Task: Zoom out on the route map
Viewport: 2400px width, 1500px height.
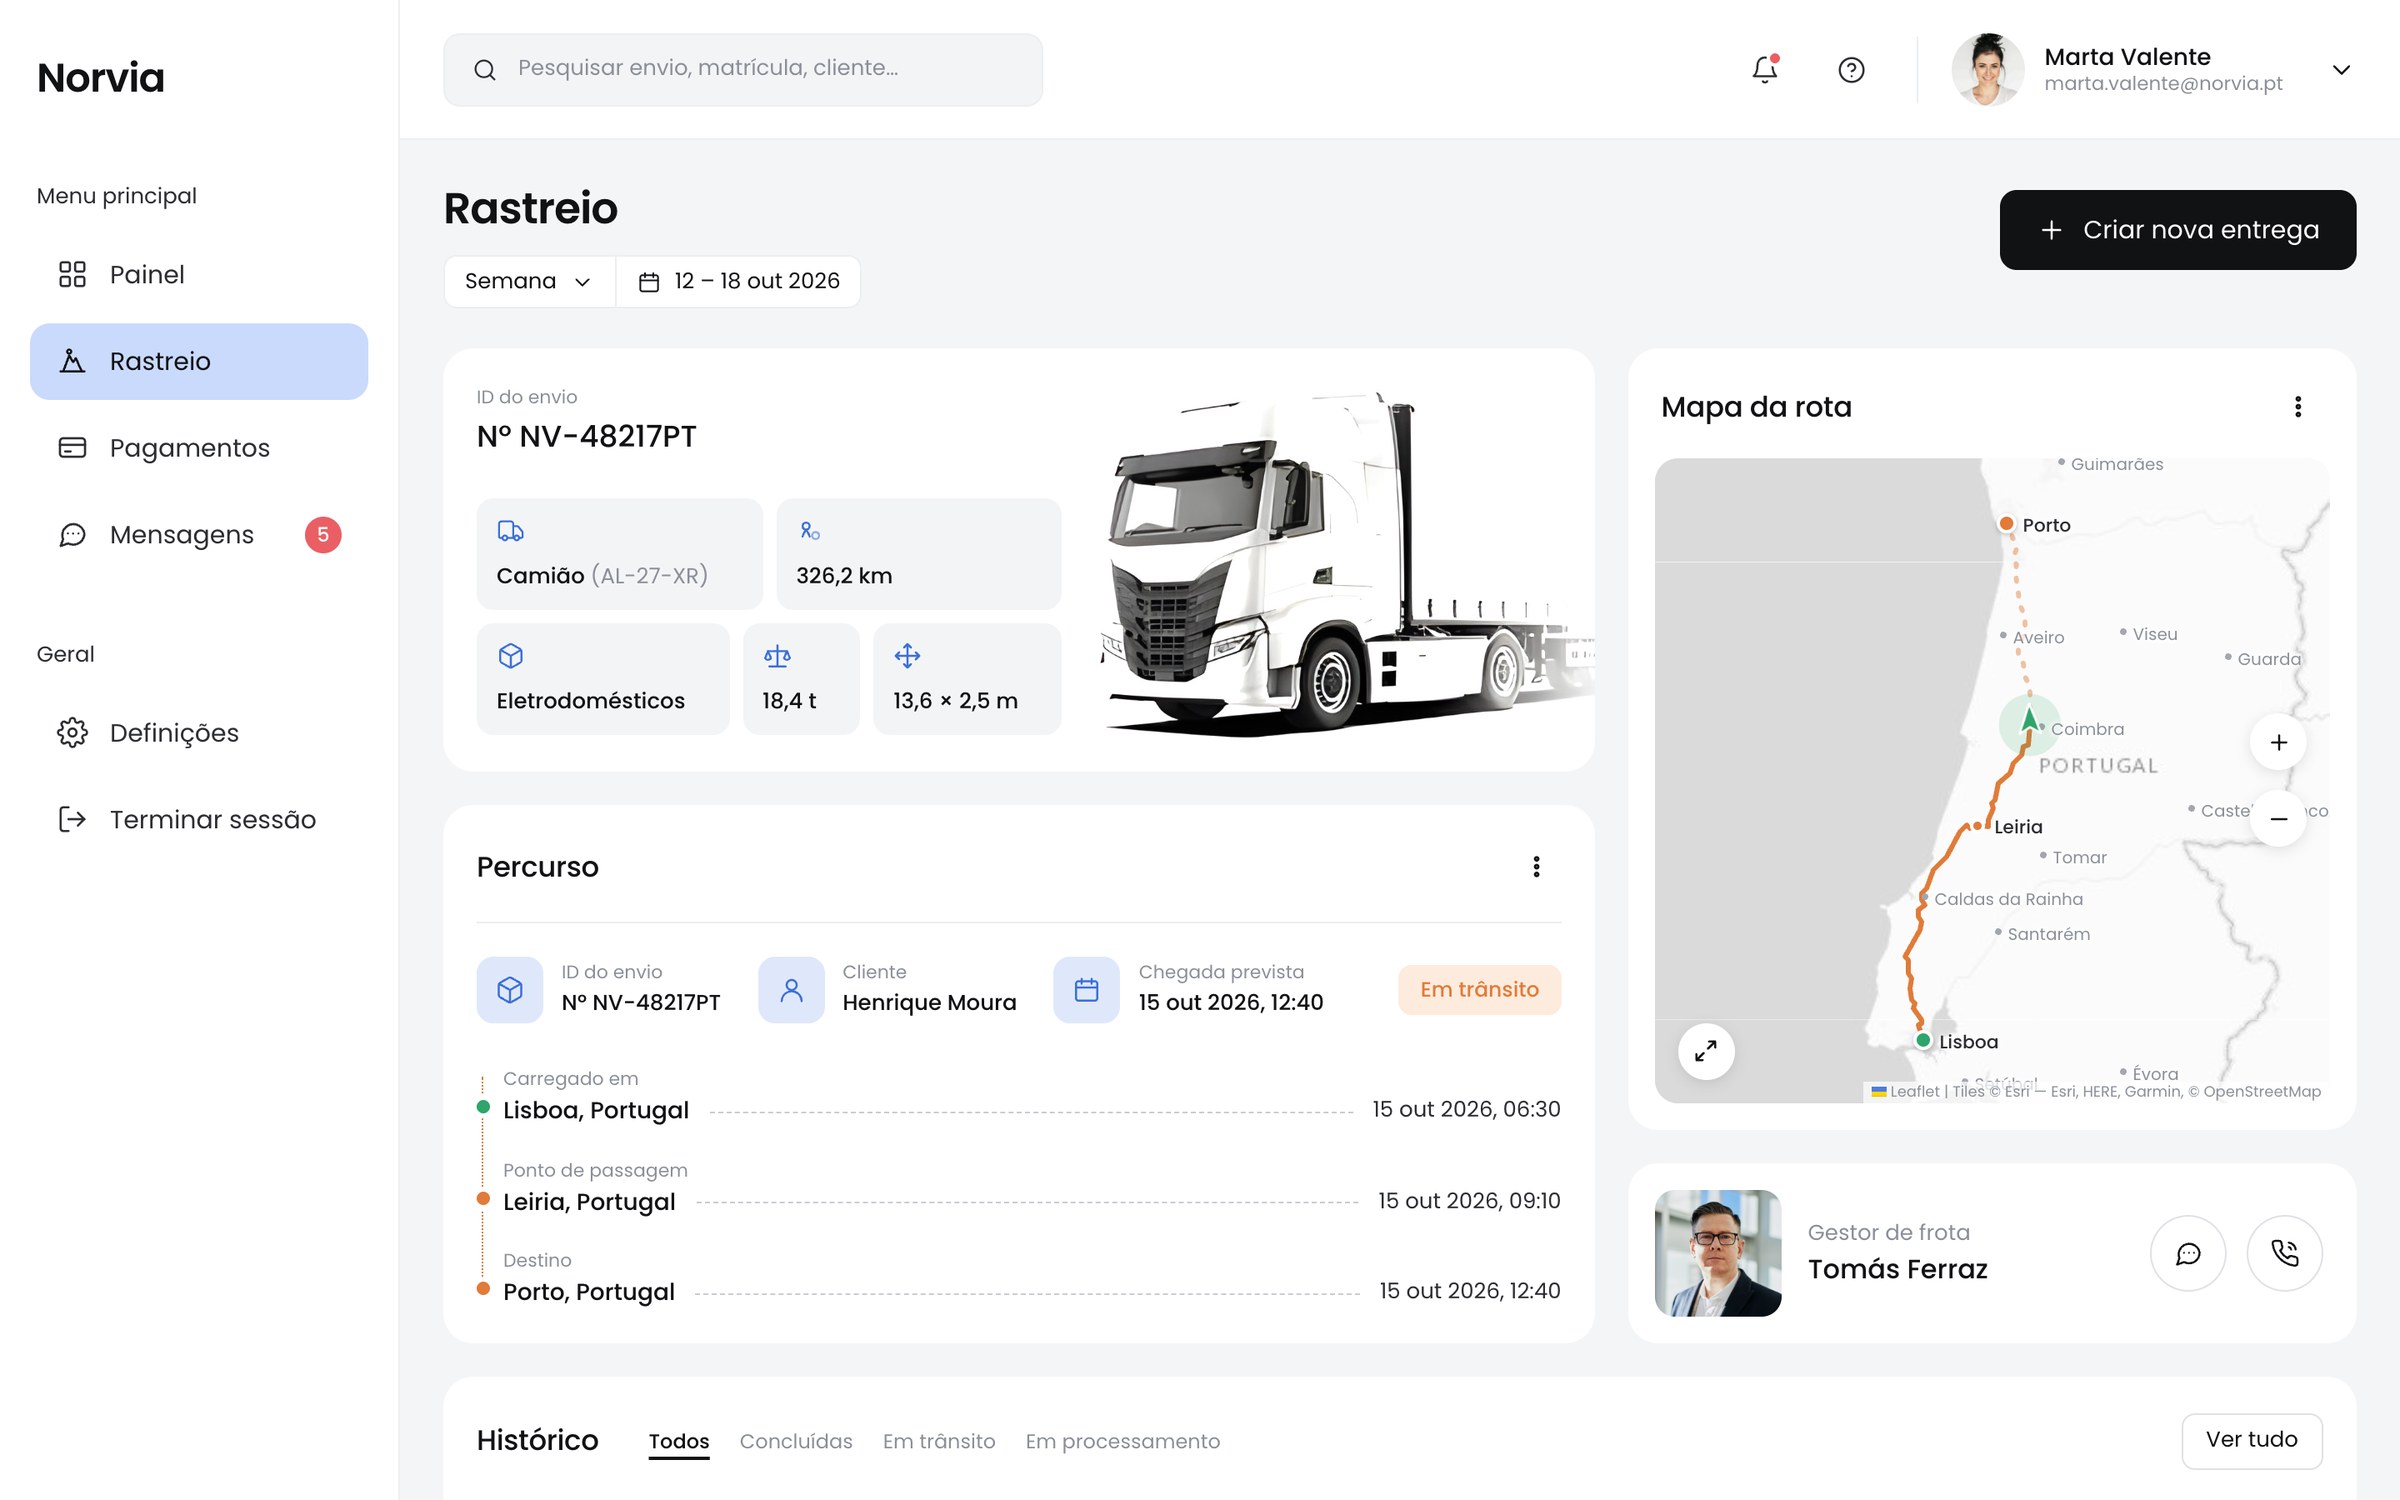Action: [2278, 819]
